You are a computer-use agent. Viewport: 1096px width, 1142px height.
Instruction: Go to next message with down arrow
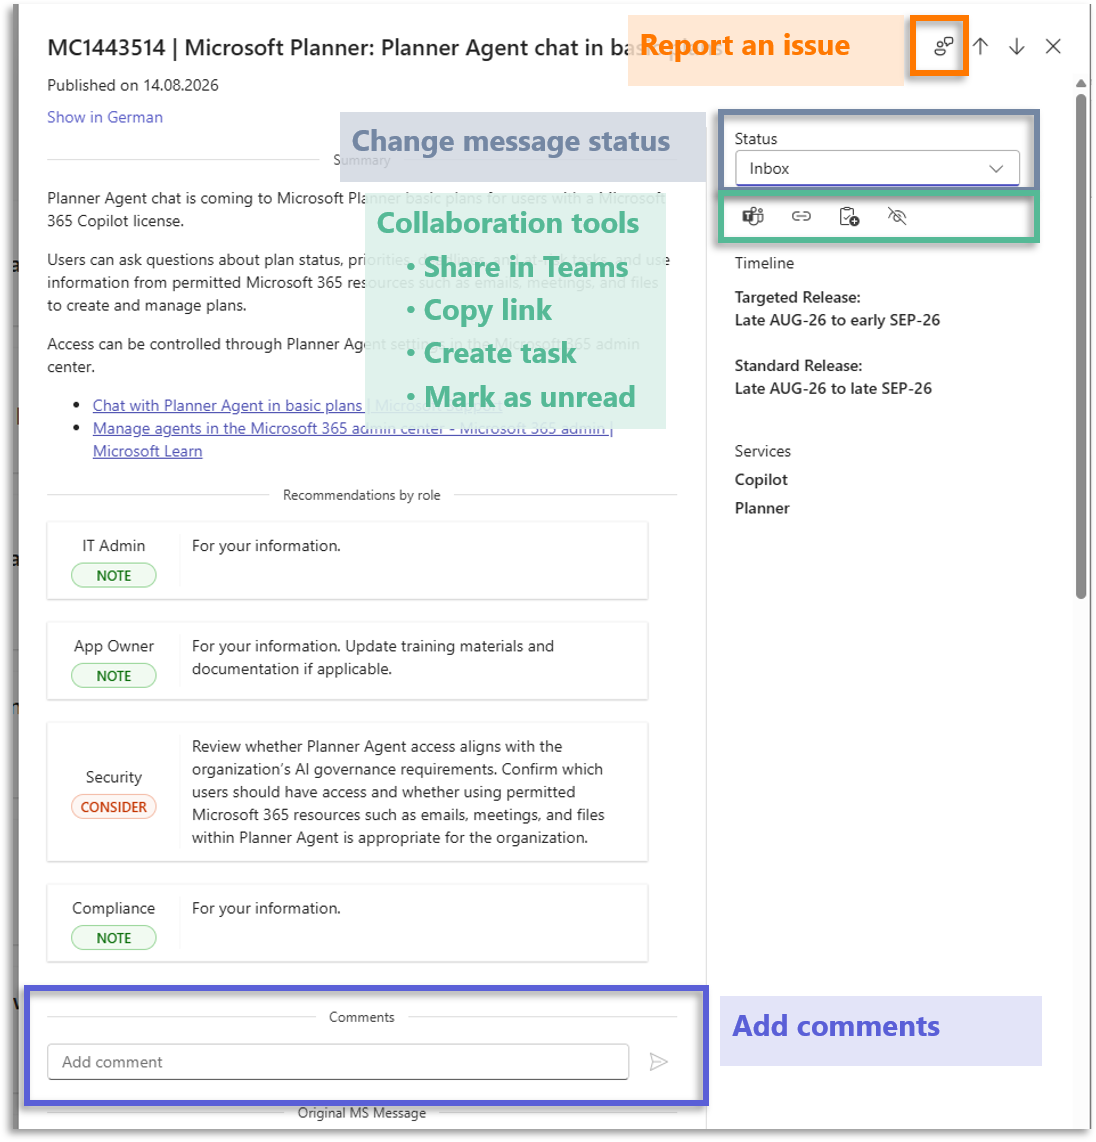1017,47
